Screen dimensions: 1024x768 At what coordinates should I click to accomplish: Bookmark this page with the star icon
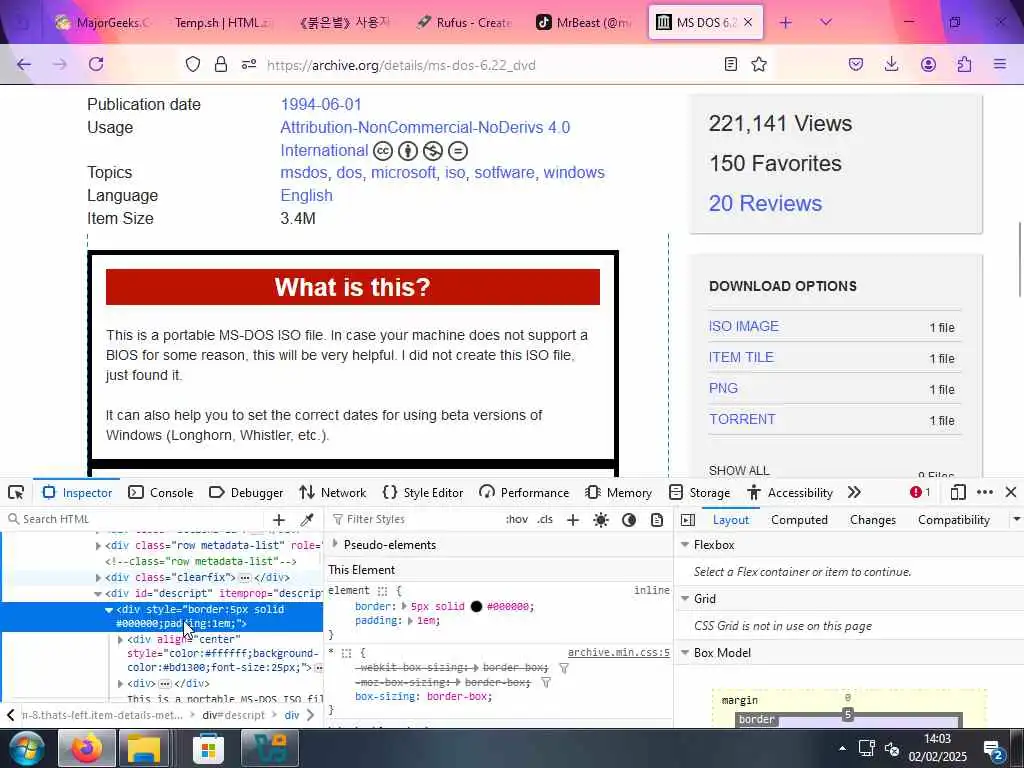(x=759, y=64)
